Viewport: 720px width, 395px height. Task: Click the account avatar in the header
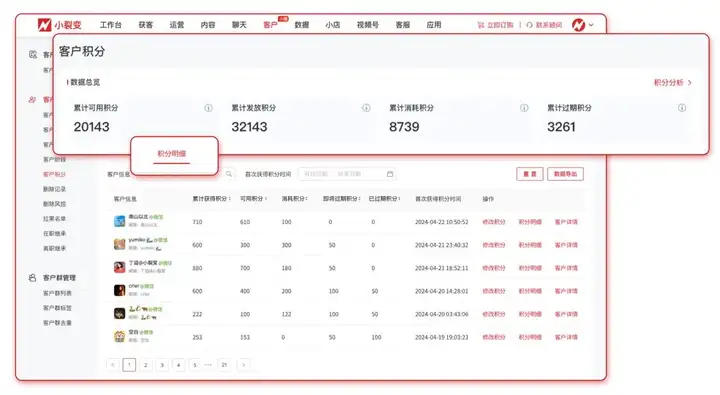(x=578, y=25)
